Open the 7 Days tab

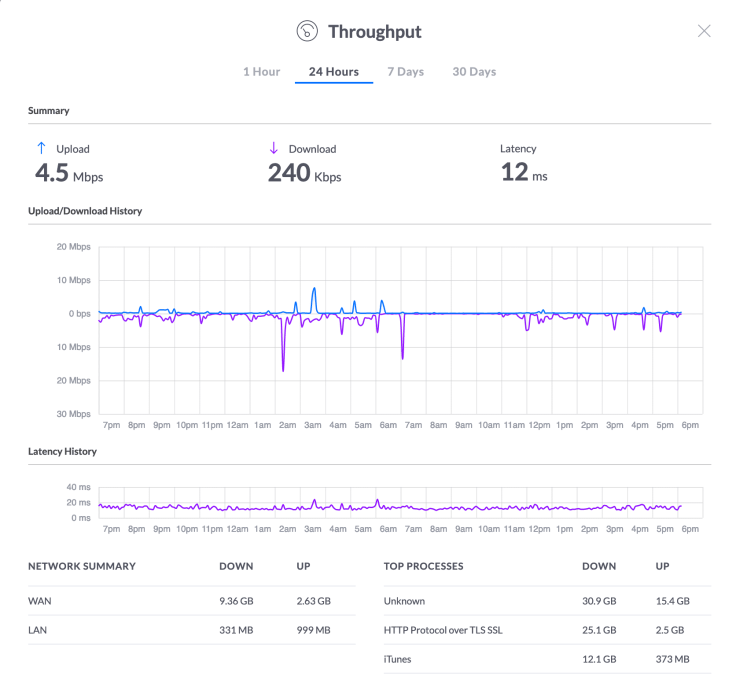(x=406, y=72)
